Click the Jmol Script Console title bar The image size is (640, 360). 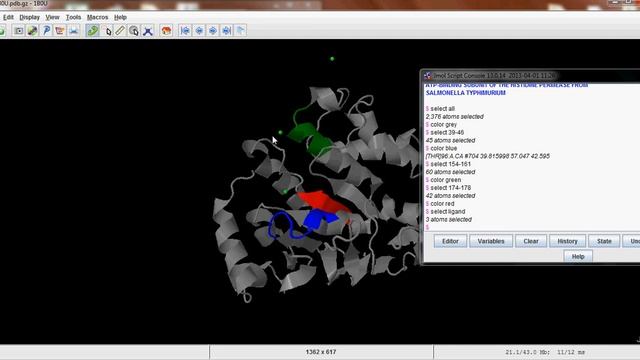531,76
